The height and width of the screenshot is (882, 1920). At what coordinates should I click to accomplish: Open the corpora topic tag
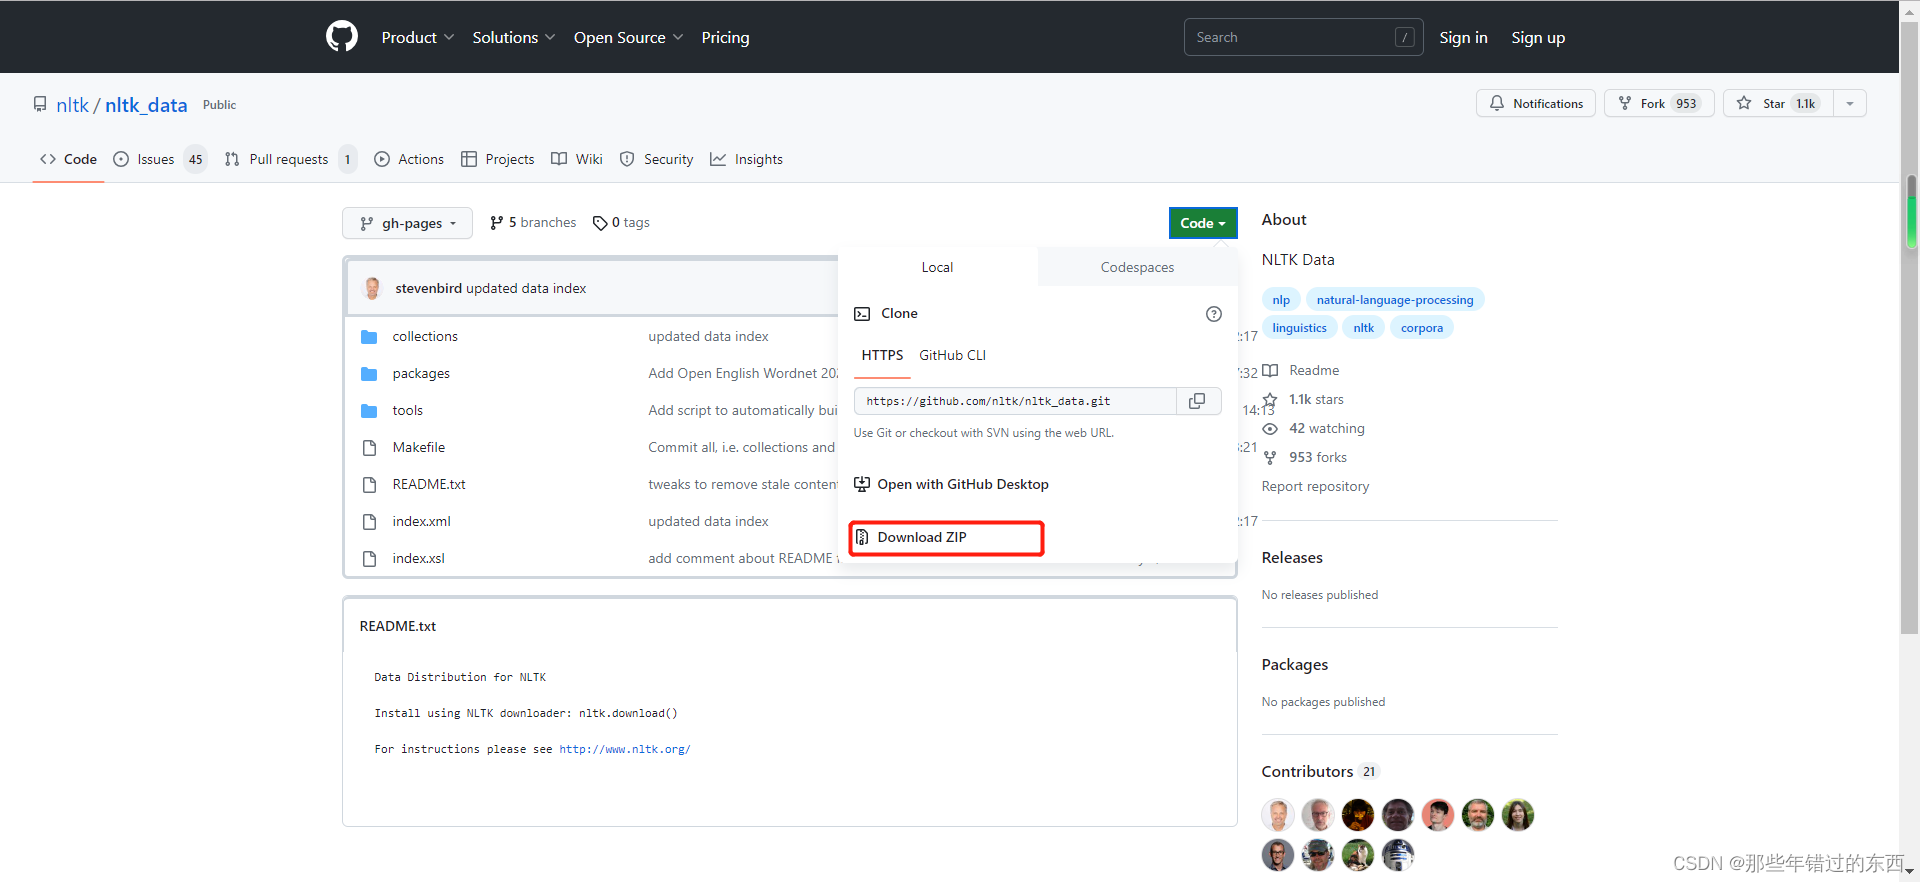point(1421,328)
